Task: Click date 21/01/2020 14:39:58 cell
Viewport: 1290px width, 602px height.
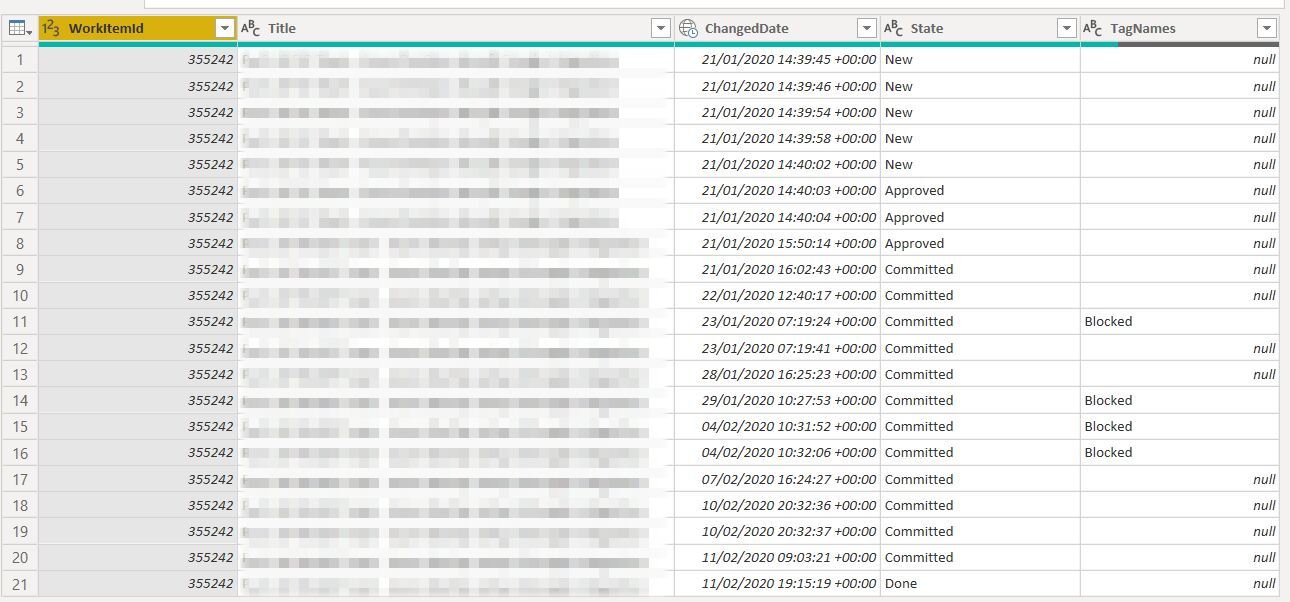Action: [778, 138]
